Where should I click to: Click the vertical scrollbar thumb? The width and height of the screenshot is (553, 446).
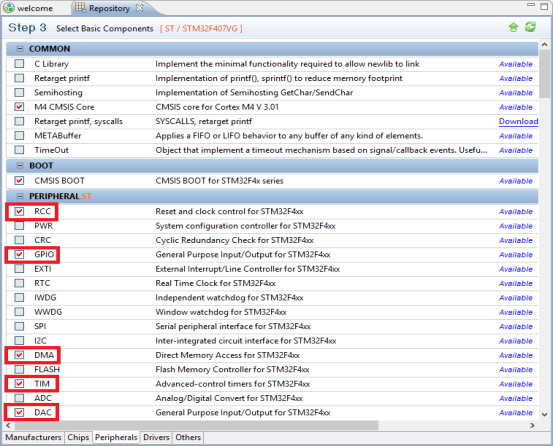click(544, 74)
